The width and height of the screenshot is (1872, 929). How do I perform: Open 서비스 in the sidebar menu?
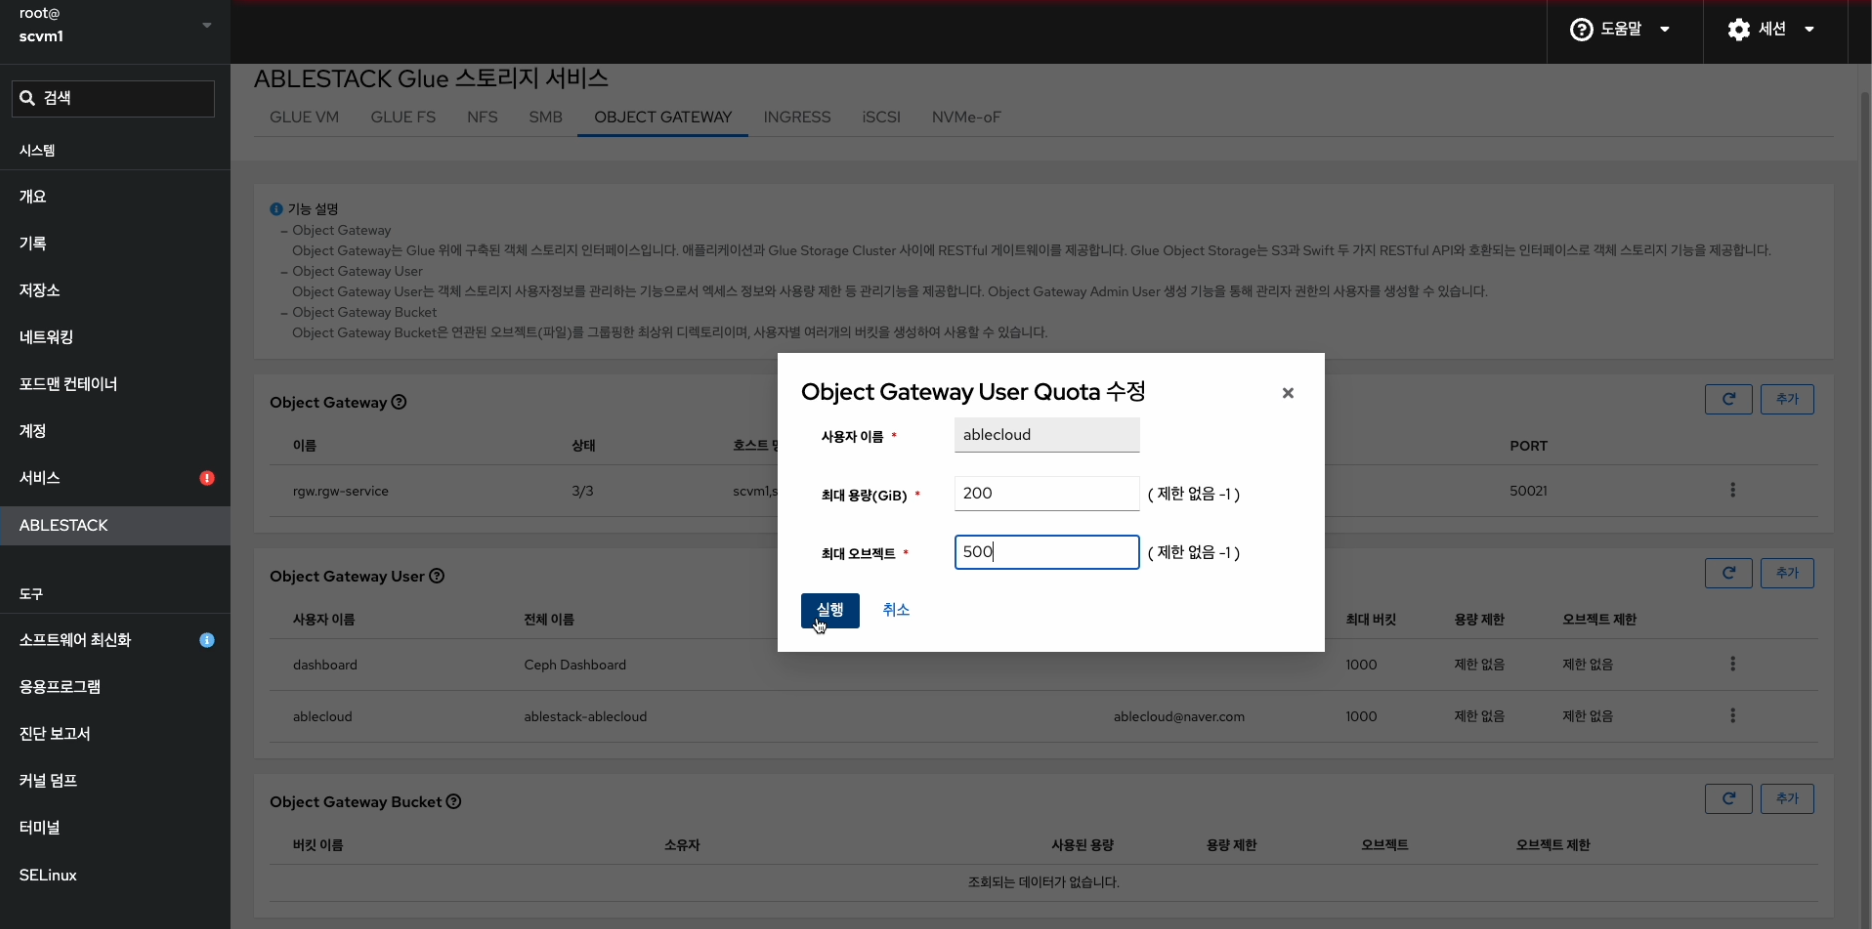40,478
